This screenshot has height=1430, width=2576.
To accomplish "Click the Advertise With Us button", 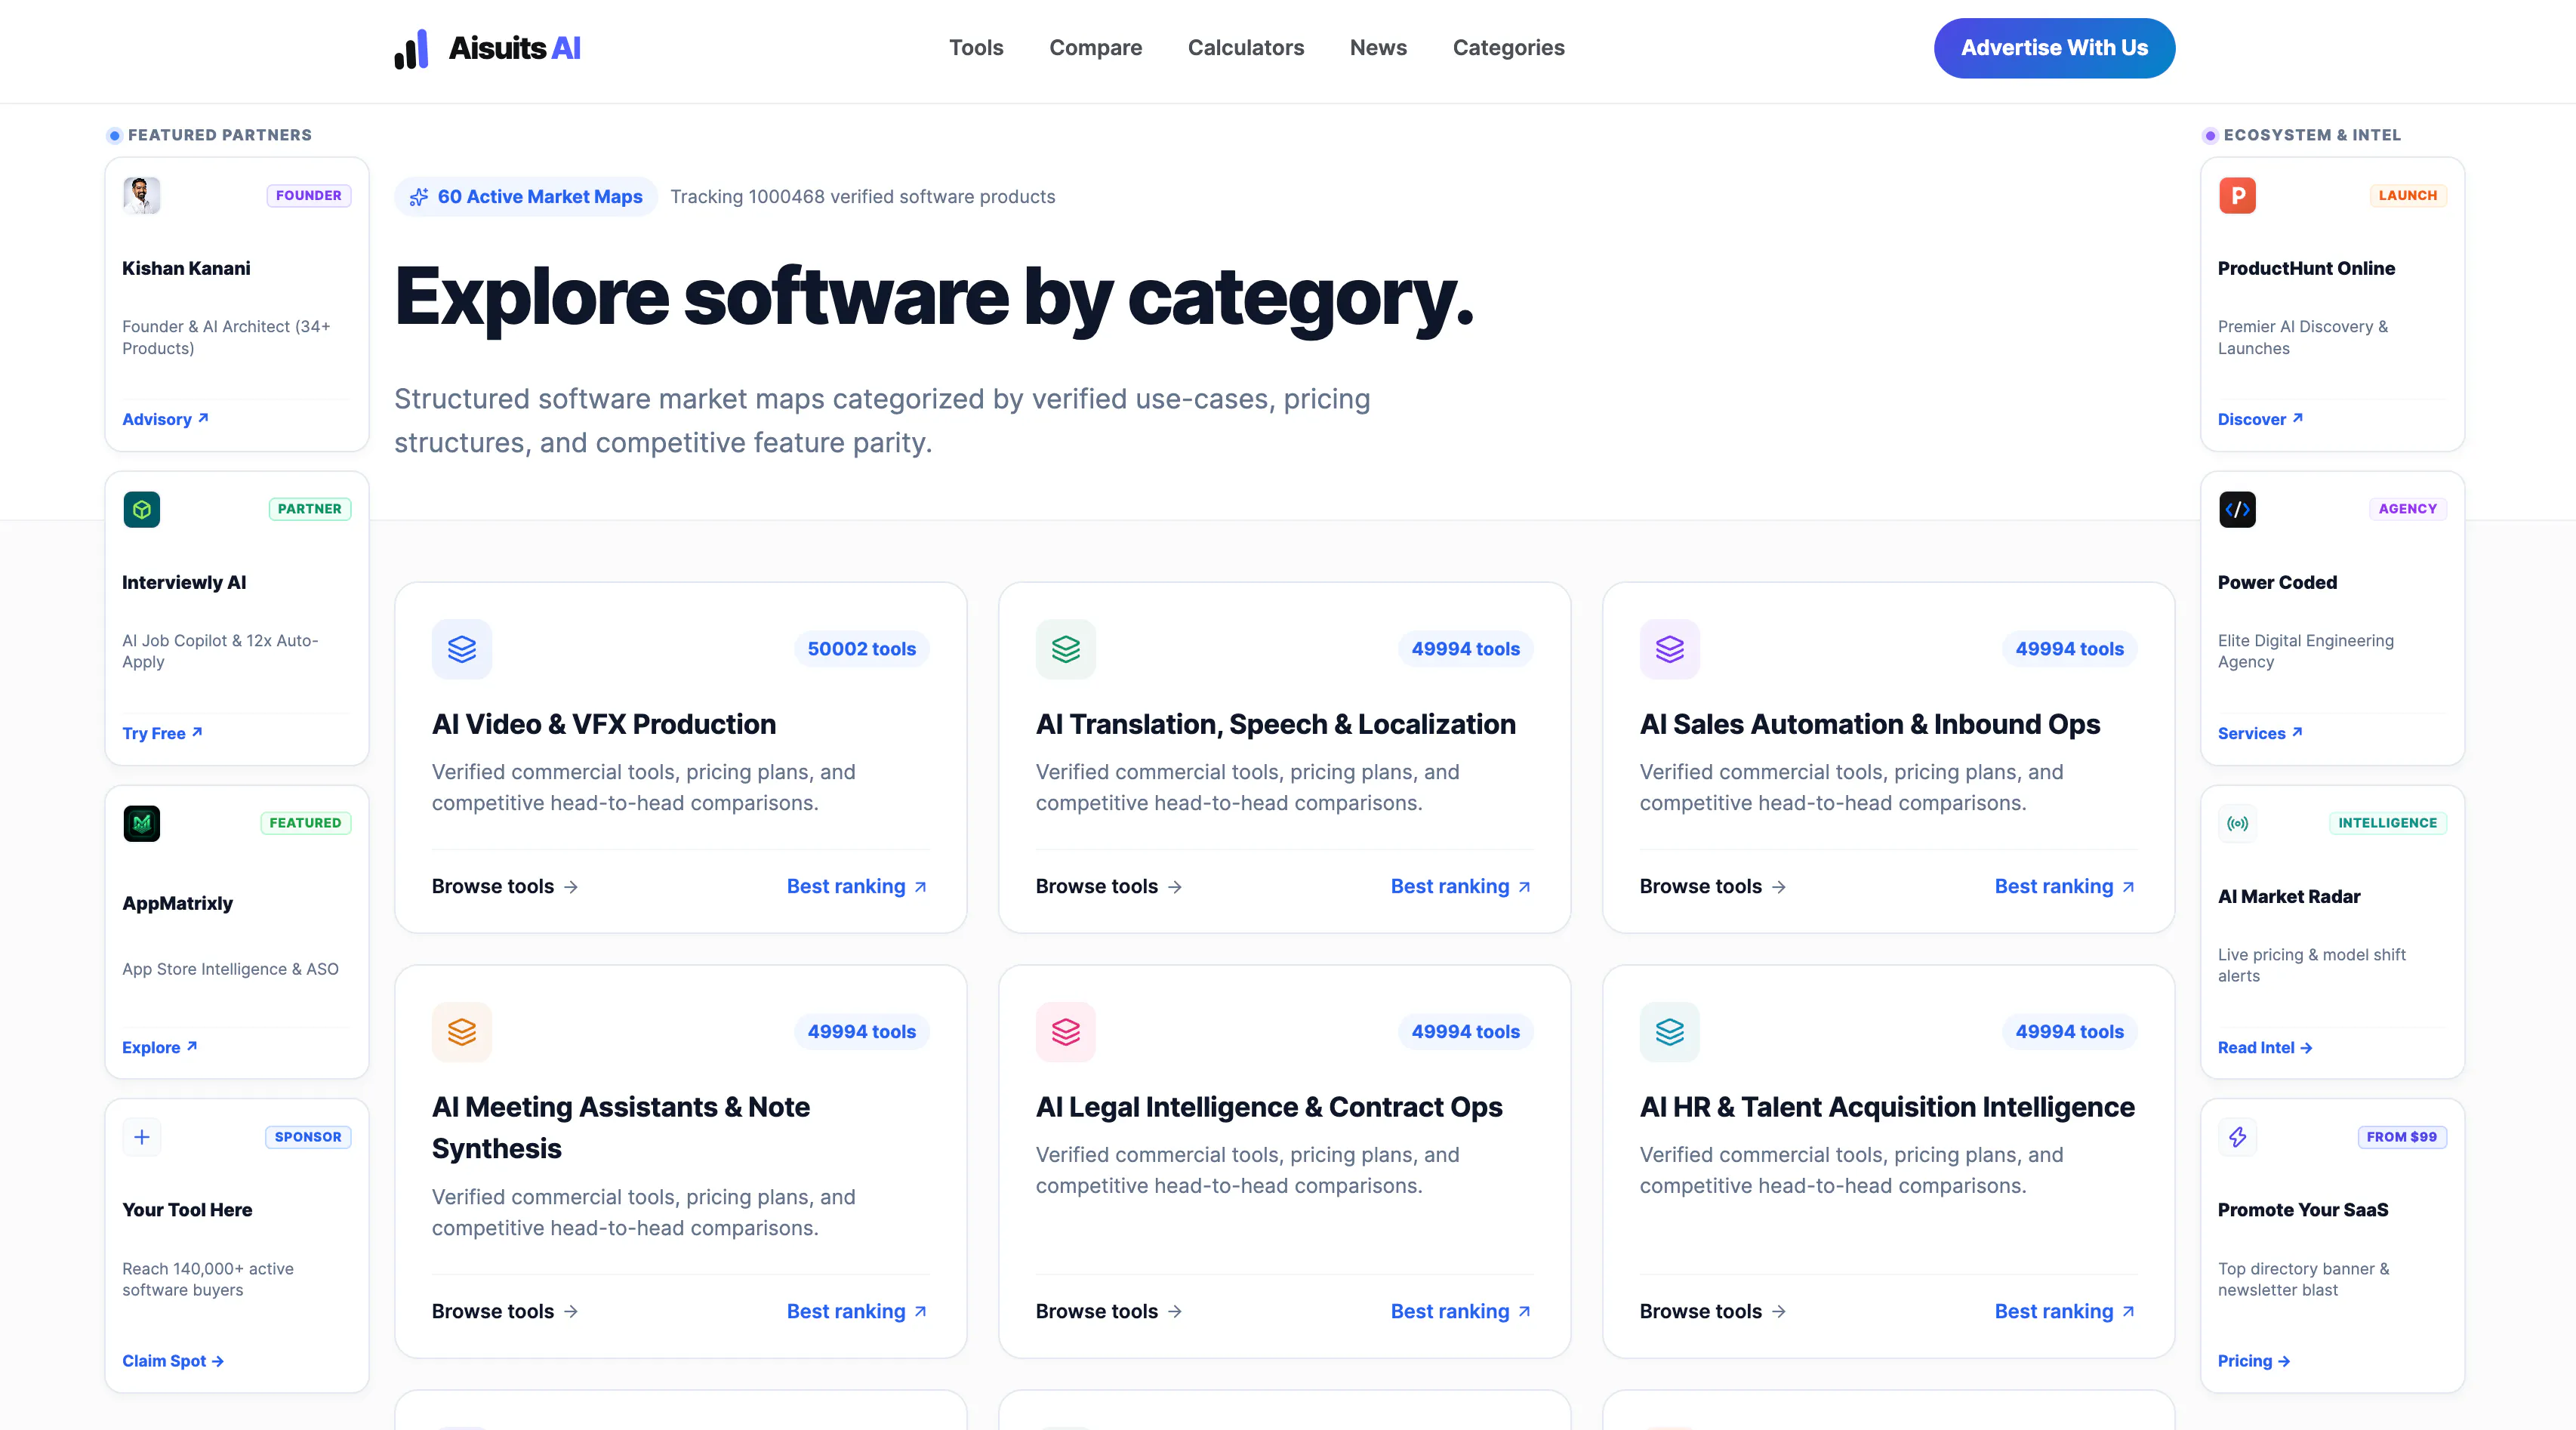I will coord(2054,48).
